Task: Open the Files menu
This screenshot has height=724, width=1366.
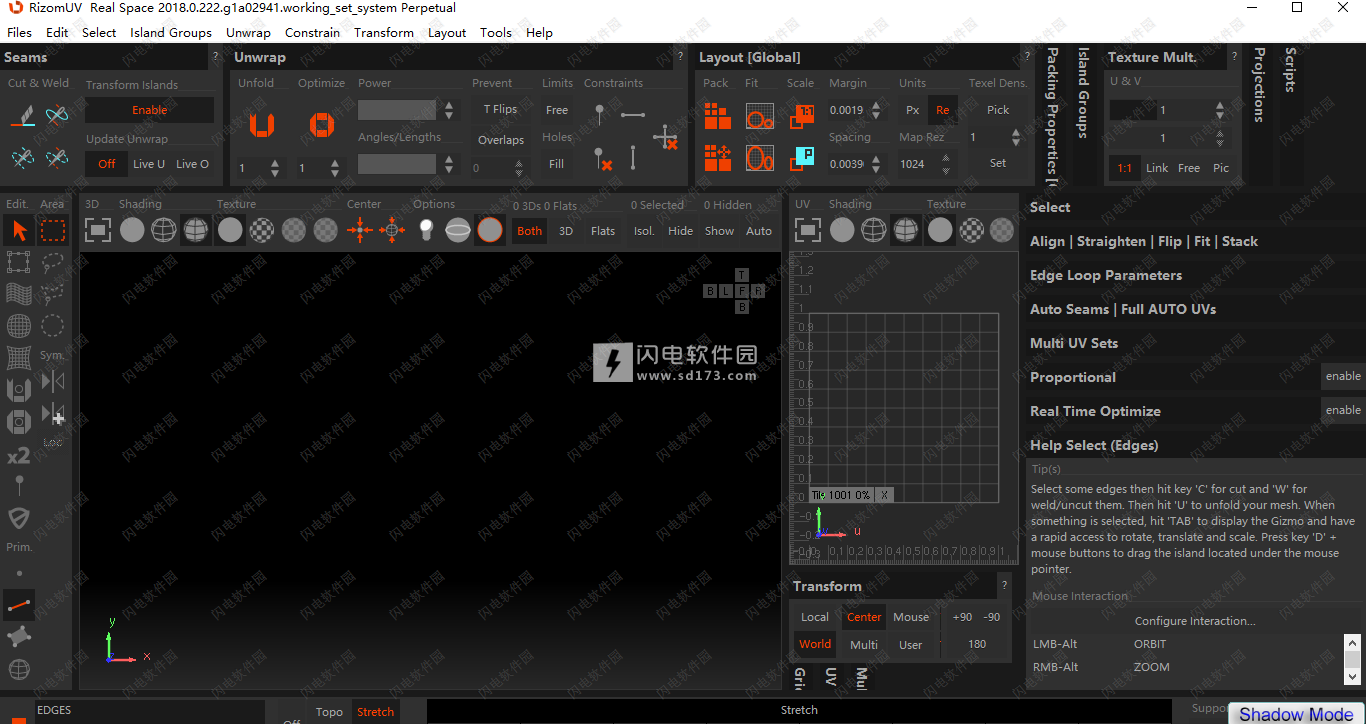Action: point(19,32)
